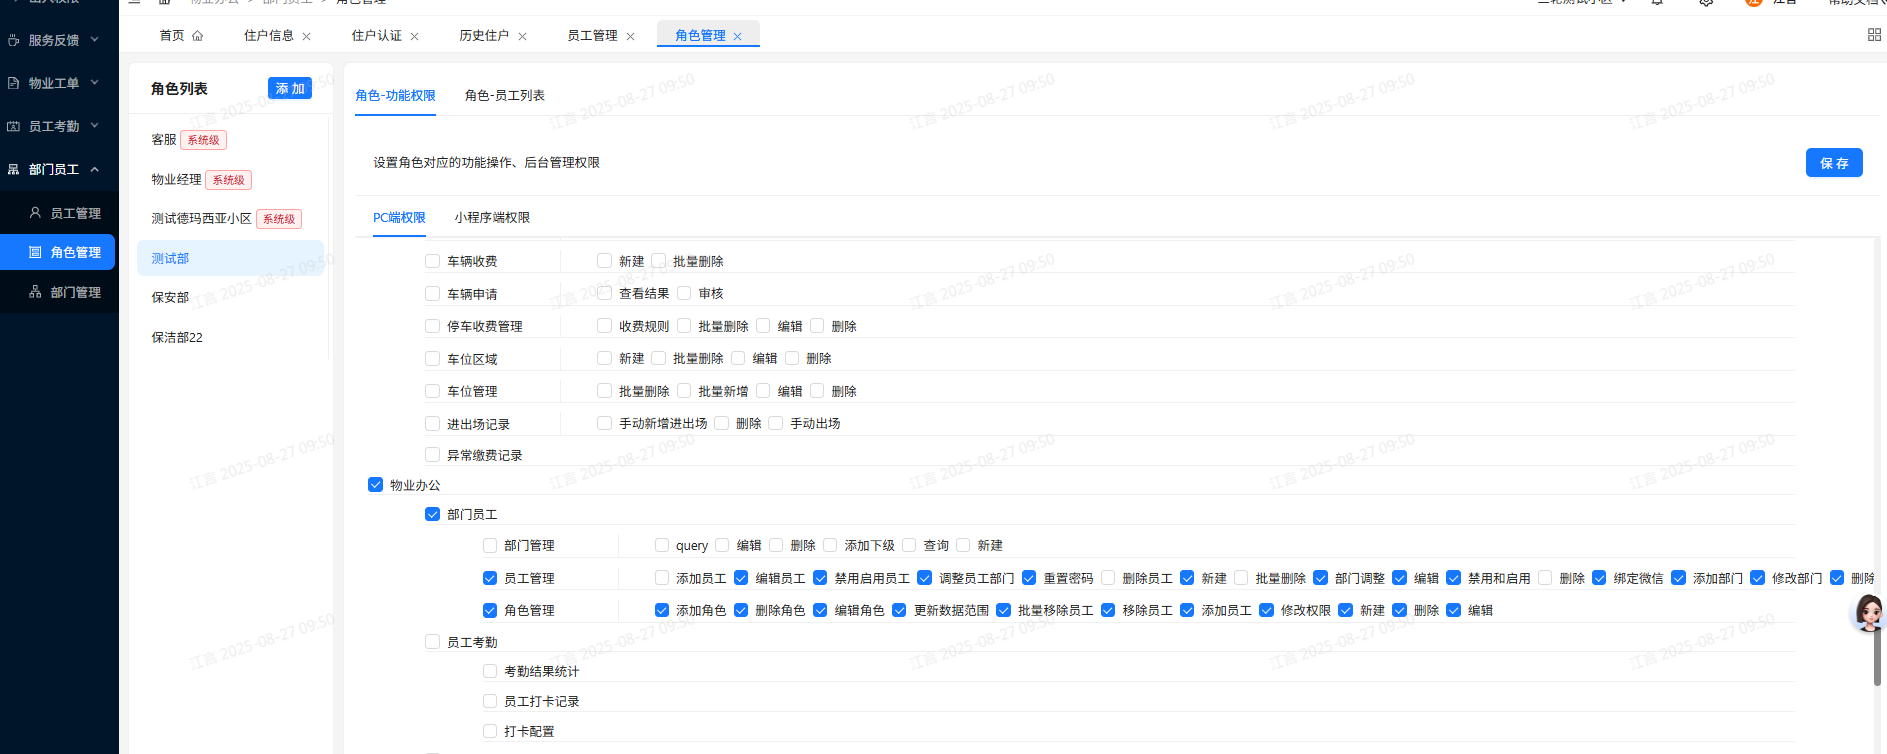Switch to the 历史住户 tab

point(484,35)
